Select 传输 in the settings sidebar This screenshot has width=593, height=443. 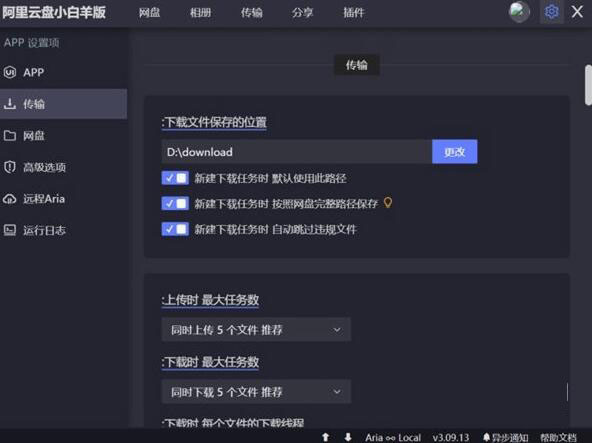63,104
